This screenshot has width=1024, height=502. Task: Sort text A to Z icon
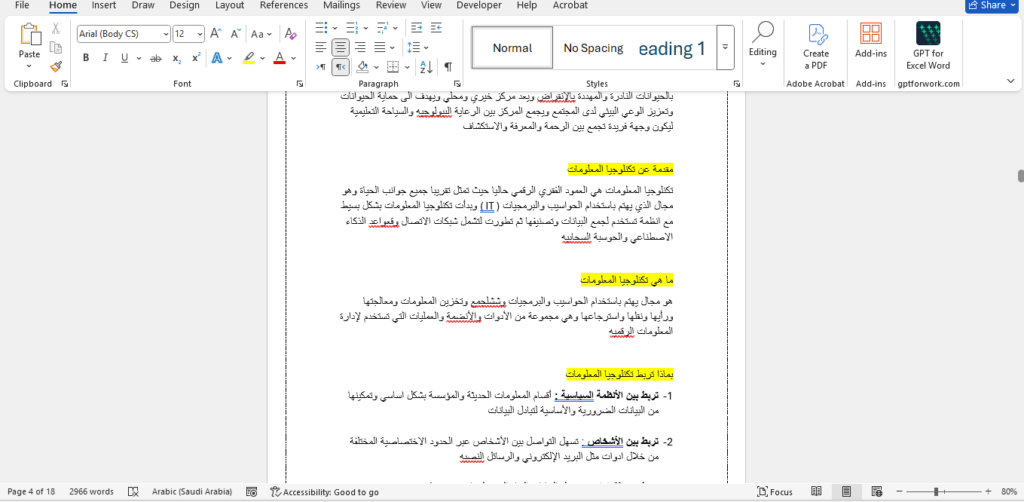point(426,67)
